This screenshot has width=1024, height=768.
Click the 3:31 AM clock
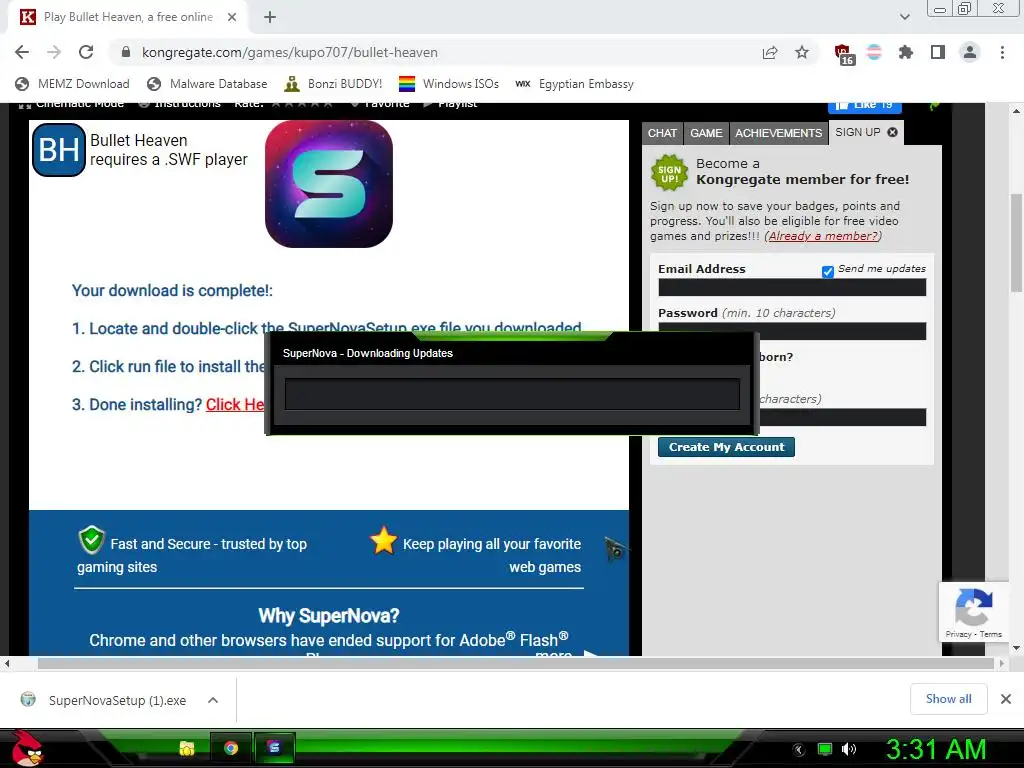(936, 749)
